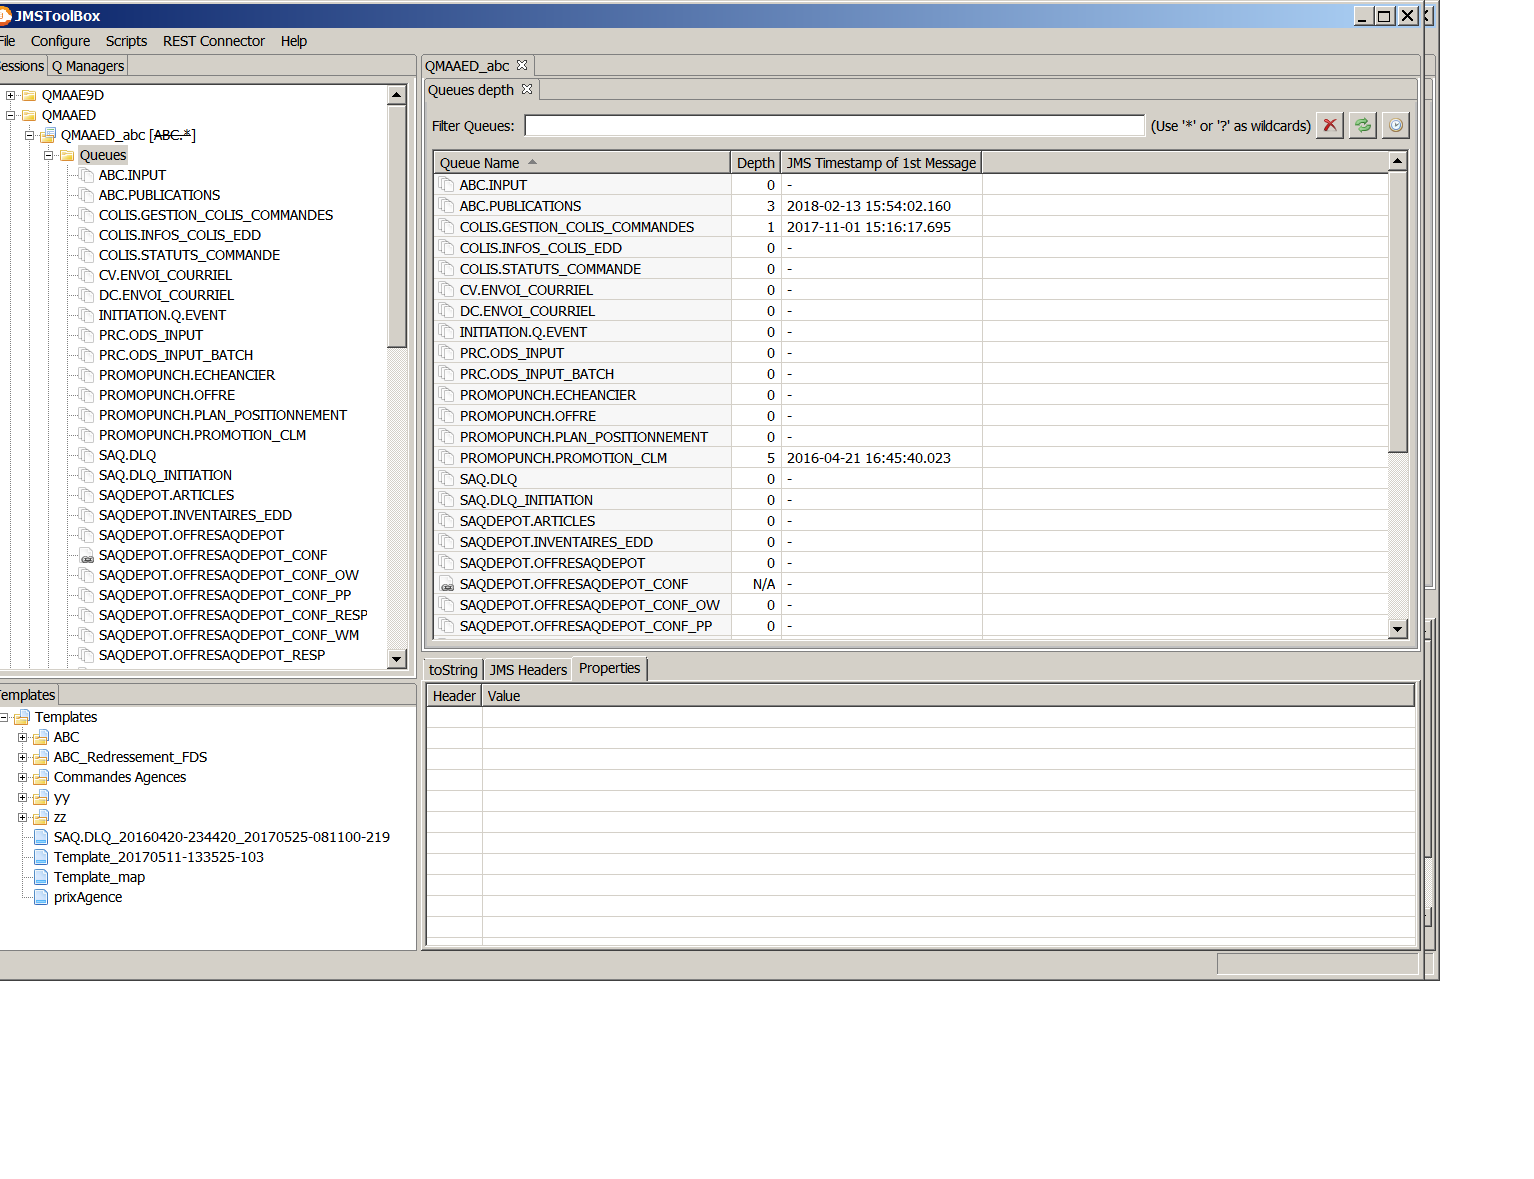
Task: Select the Template_20170511-133525-103 template
Action: point(159,857)
